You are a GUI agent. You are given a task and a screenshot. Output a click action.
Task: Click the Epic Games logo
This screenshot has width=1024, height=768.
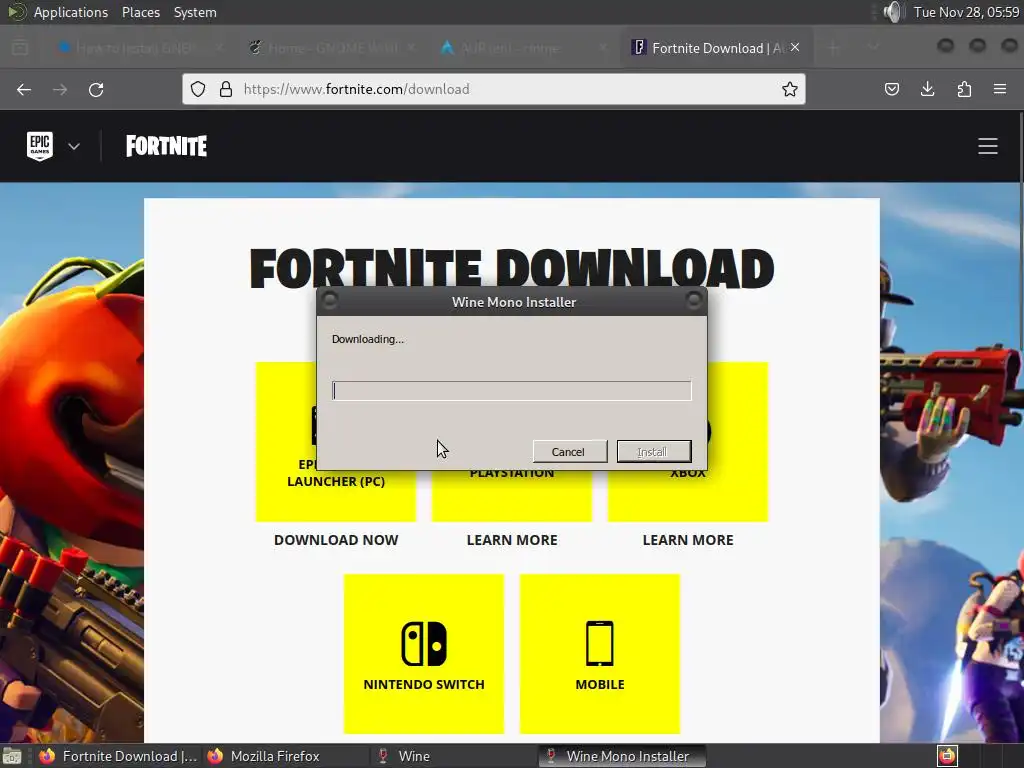click(40, 146)
